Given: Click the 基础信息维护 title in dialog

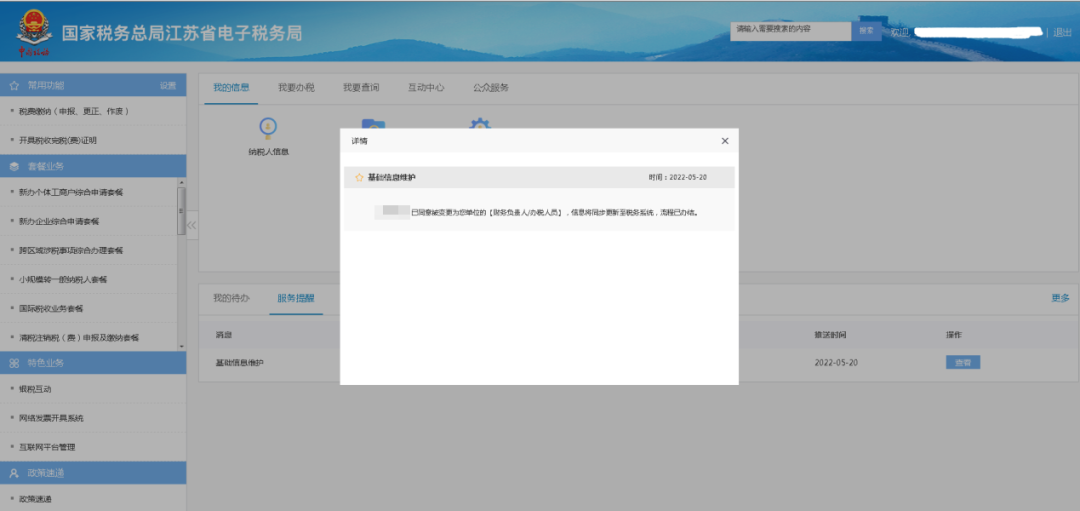Looking at the screenshot, I should coord(391,178).
